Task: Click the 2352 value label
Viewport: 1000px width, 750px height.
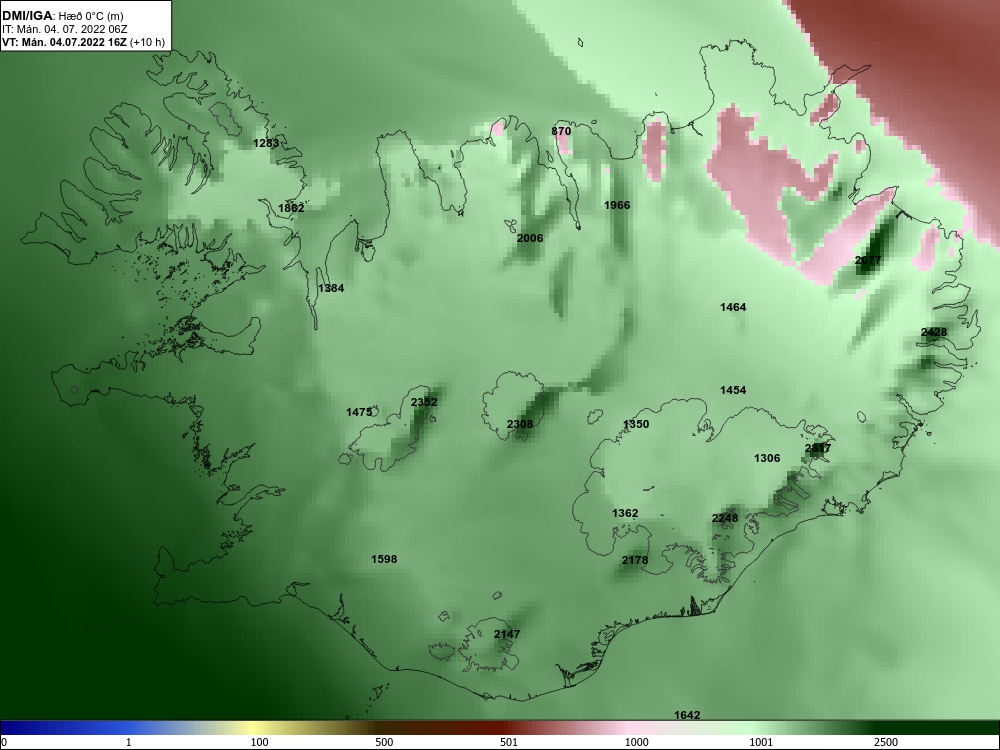Action: pos(424,402)
